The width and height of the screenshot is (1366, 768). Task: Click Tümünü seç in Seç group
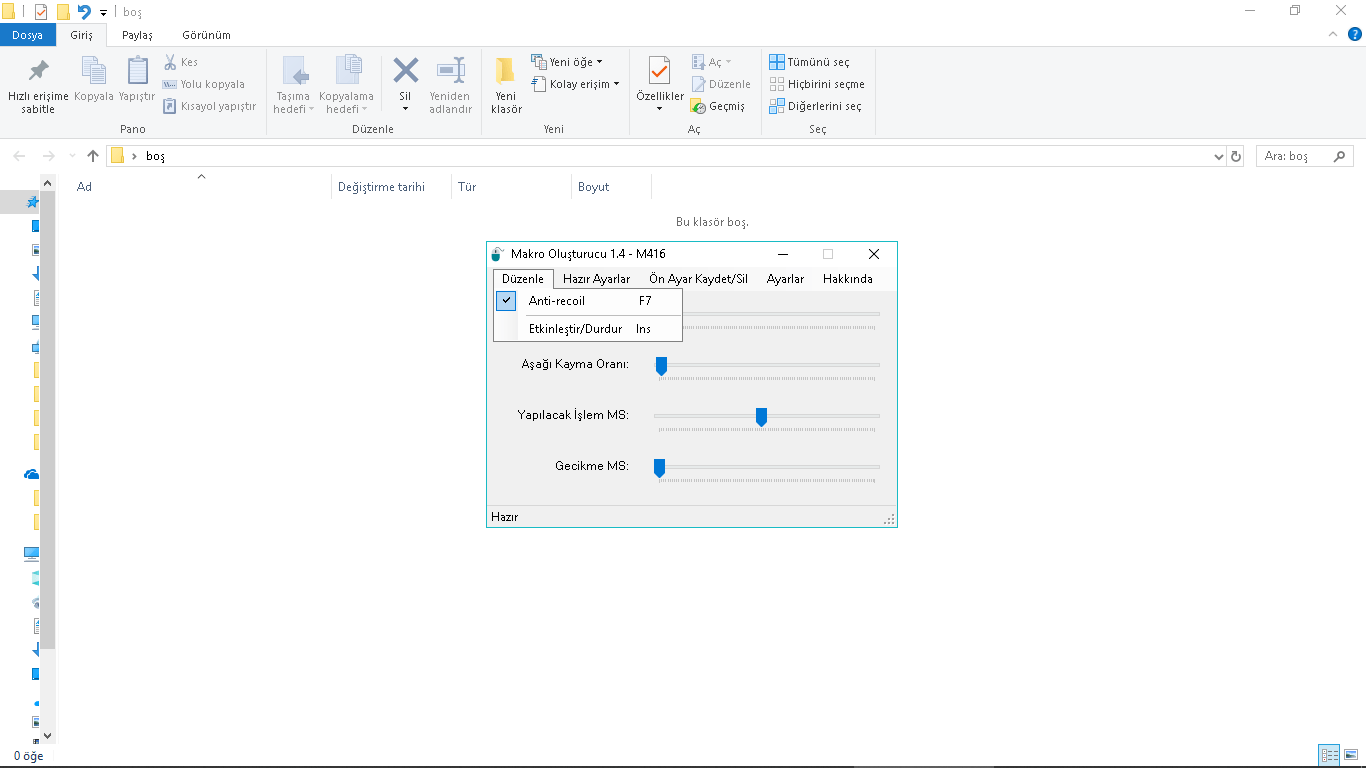[x=809, y=62]
